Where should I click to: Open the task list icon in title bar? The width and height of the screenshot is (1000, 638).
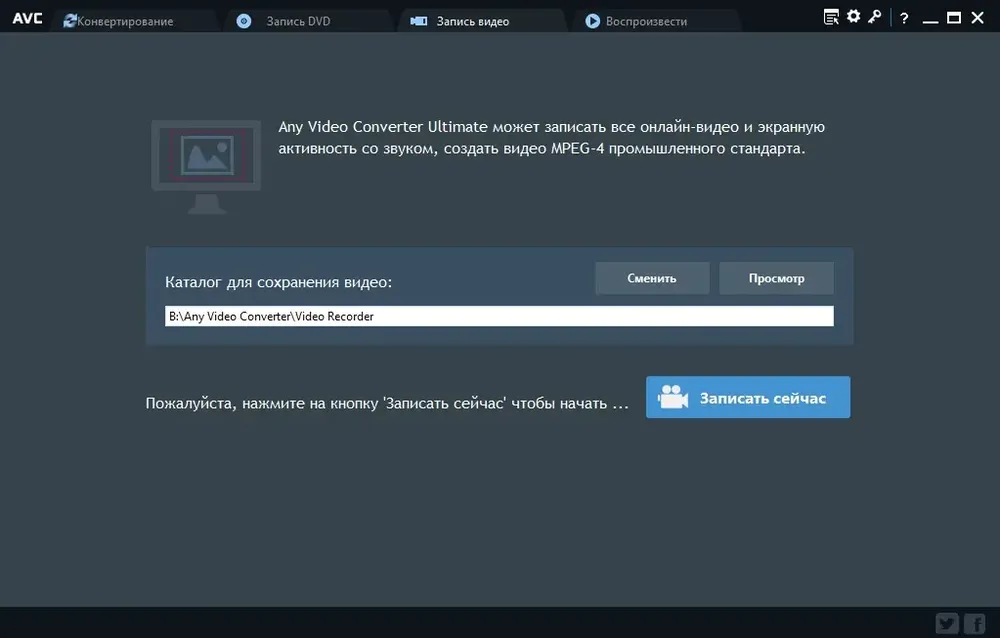coord(831,17)
